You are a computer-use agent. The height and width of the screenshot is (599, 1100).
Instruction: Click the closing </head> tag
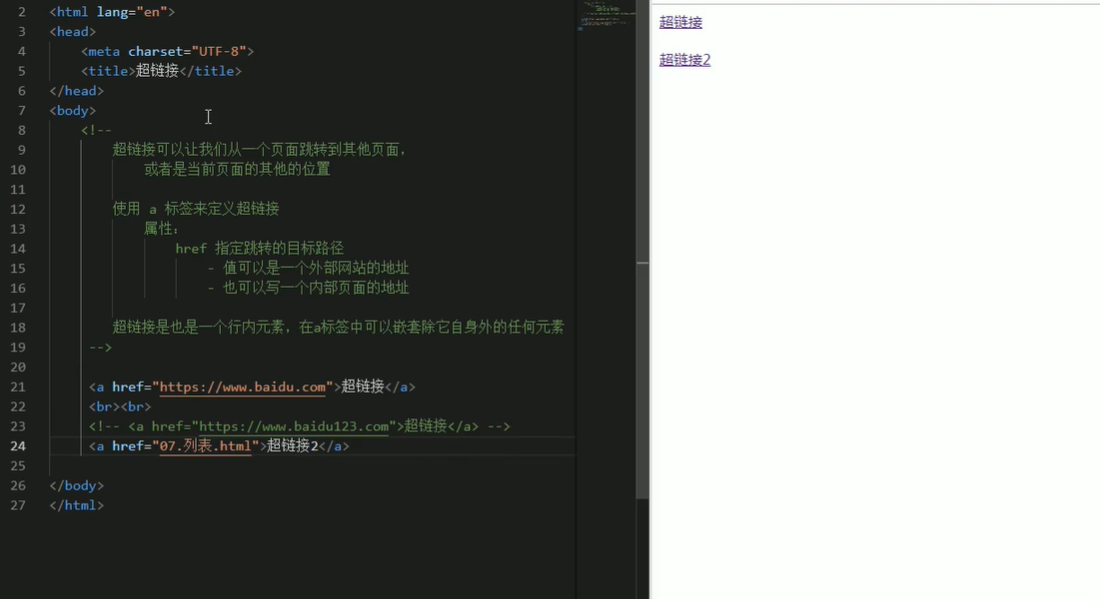pos(76,91)
